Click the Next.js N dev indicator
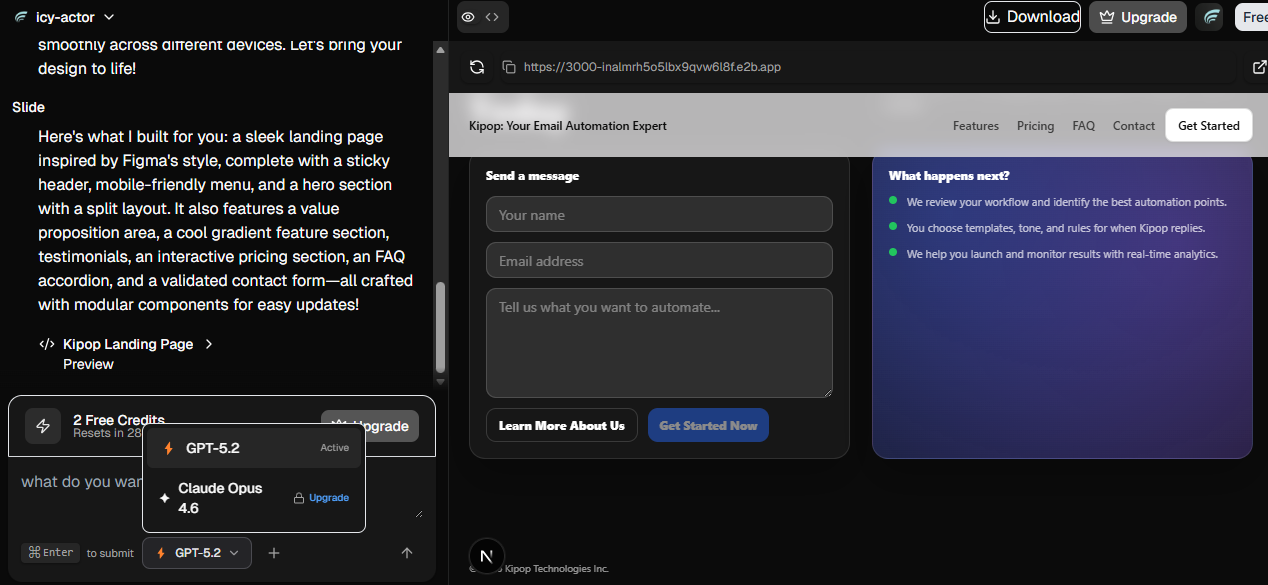 487,557
